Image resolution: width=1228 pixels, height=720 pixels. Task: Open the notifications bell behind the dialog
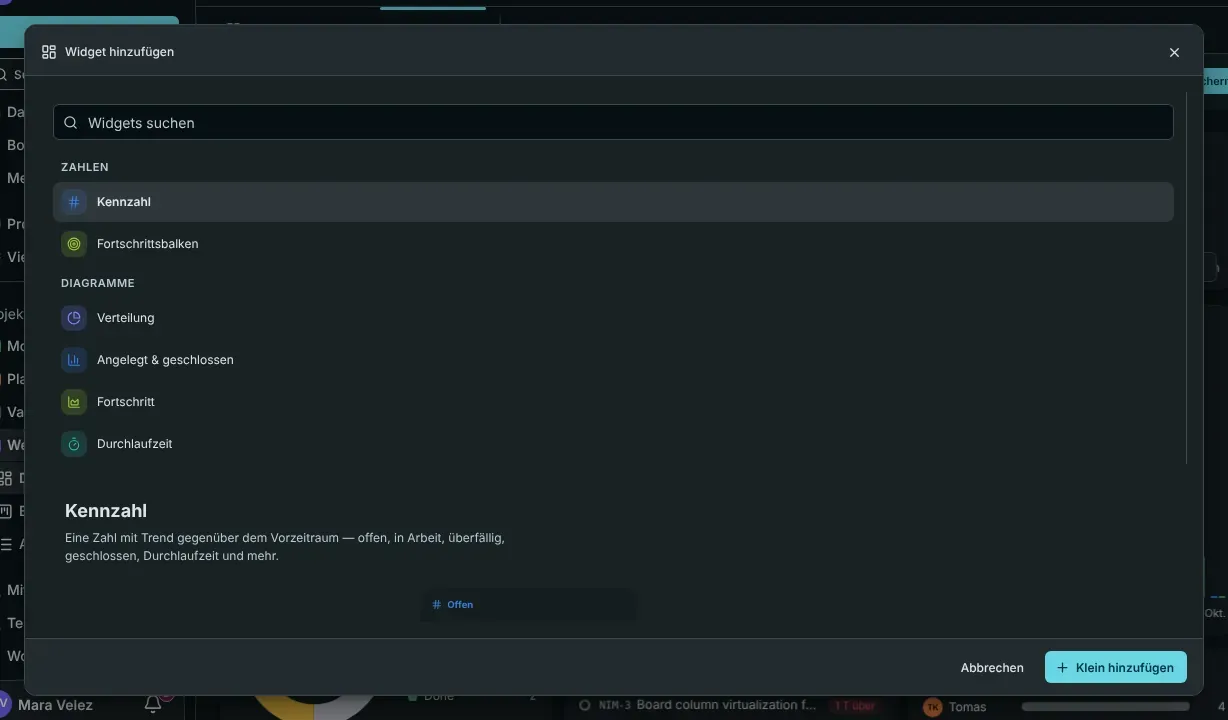(153, 705)
